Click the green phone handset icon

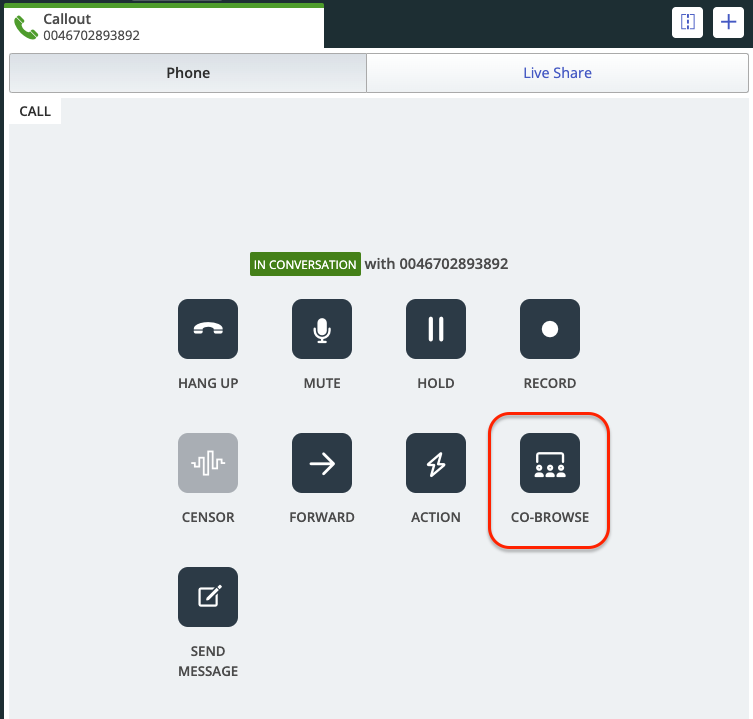26,28
